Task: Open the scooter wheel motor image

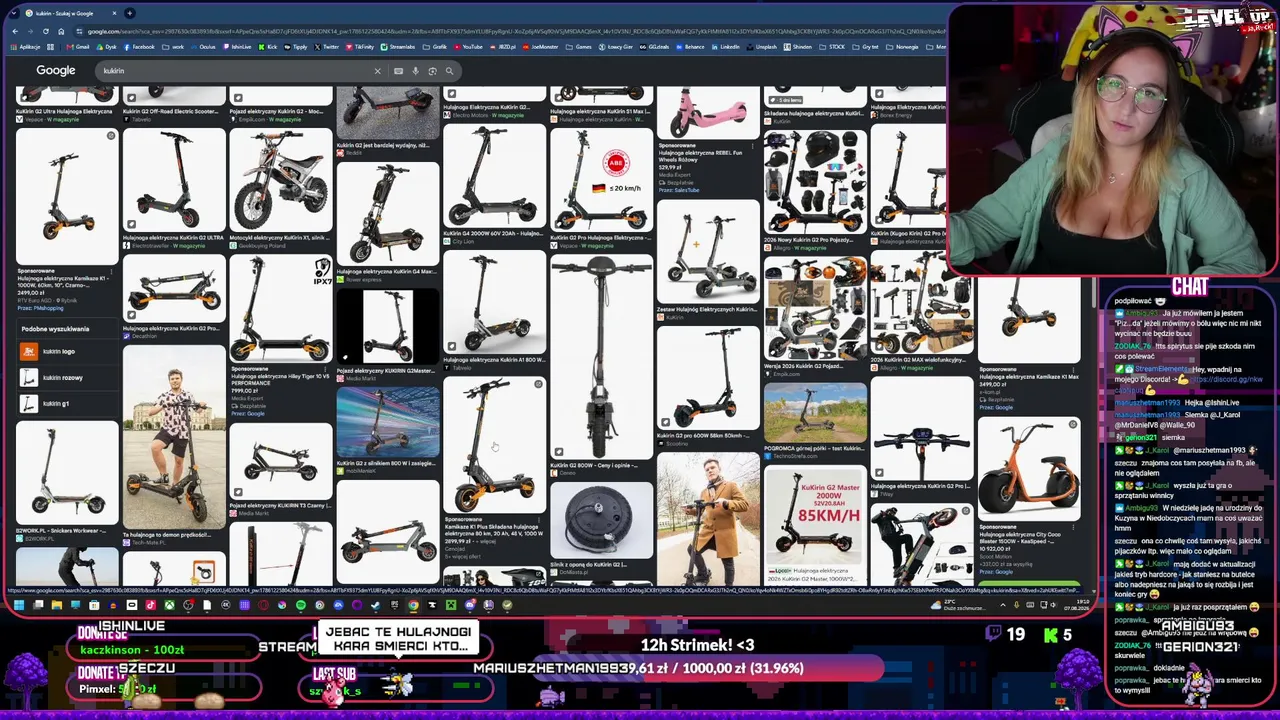Action: (601, 521)
